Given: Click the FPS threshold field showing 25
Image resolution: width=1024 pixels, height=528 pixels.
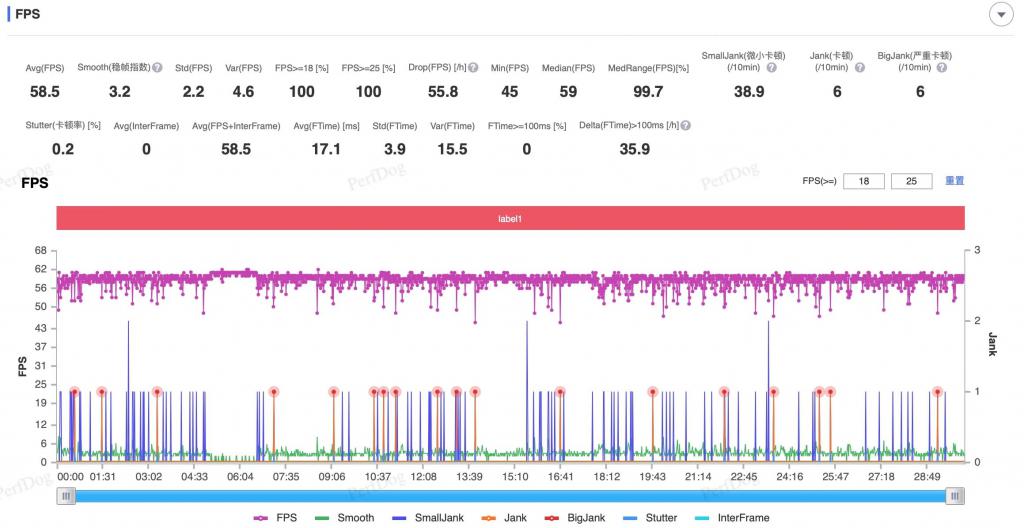Looking at the screenshot, I should (x=911, y=181).
